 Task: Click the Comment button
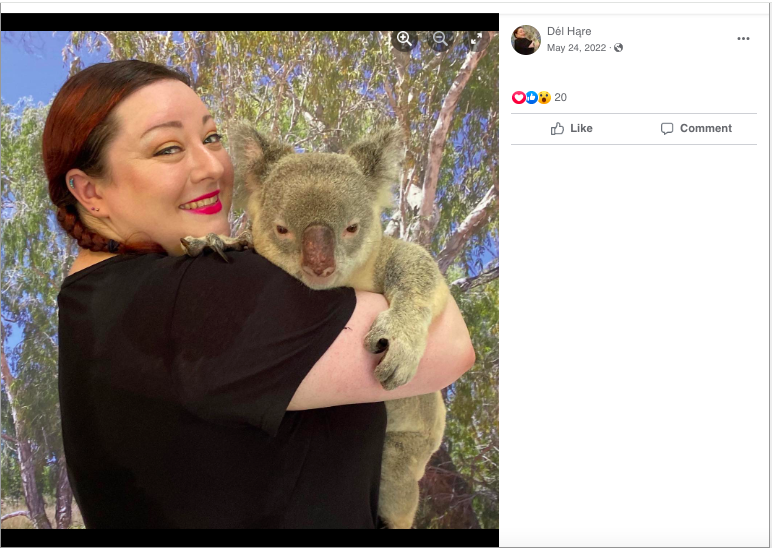click(696, 129)
